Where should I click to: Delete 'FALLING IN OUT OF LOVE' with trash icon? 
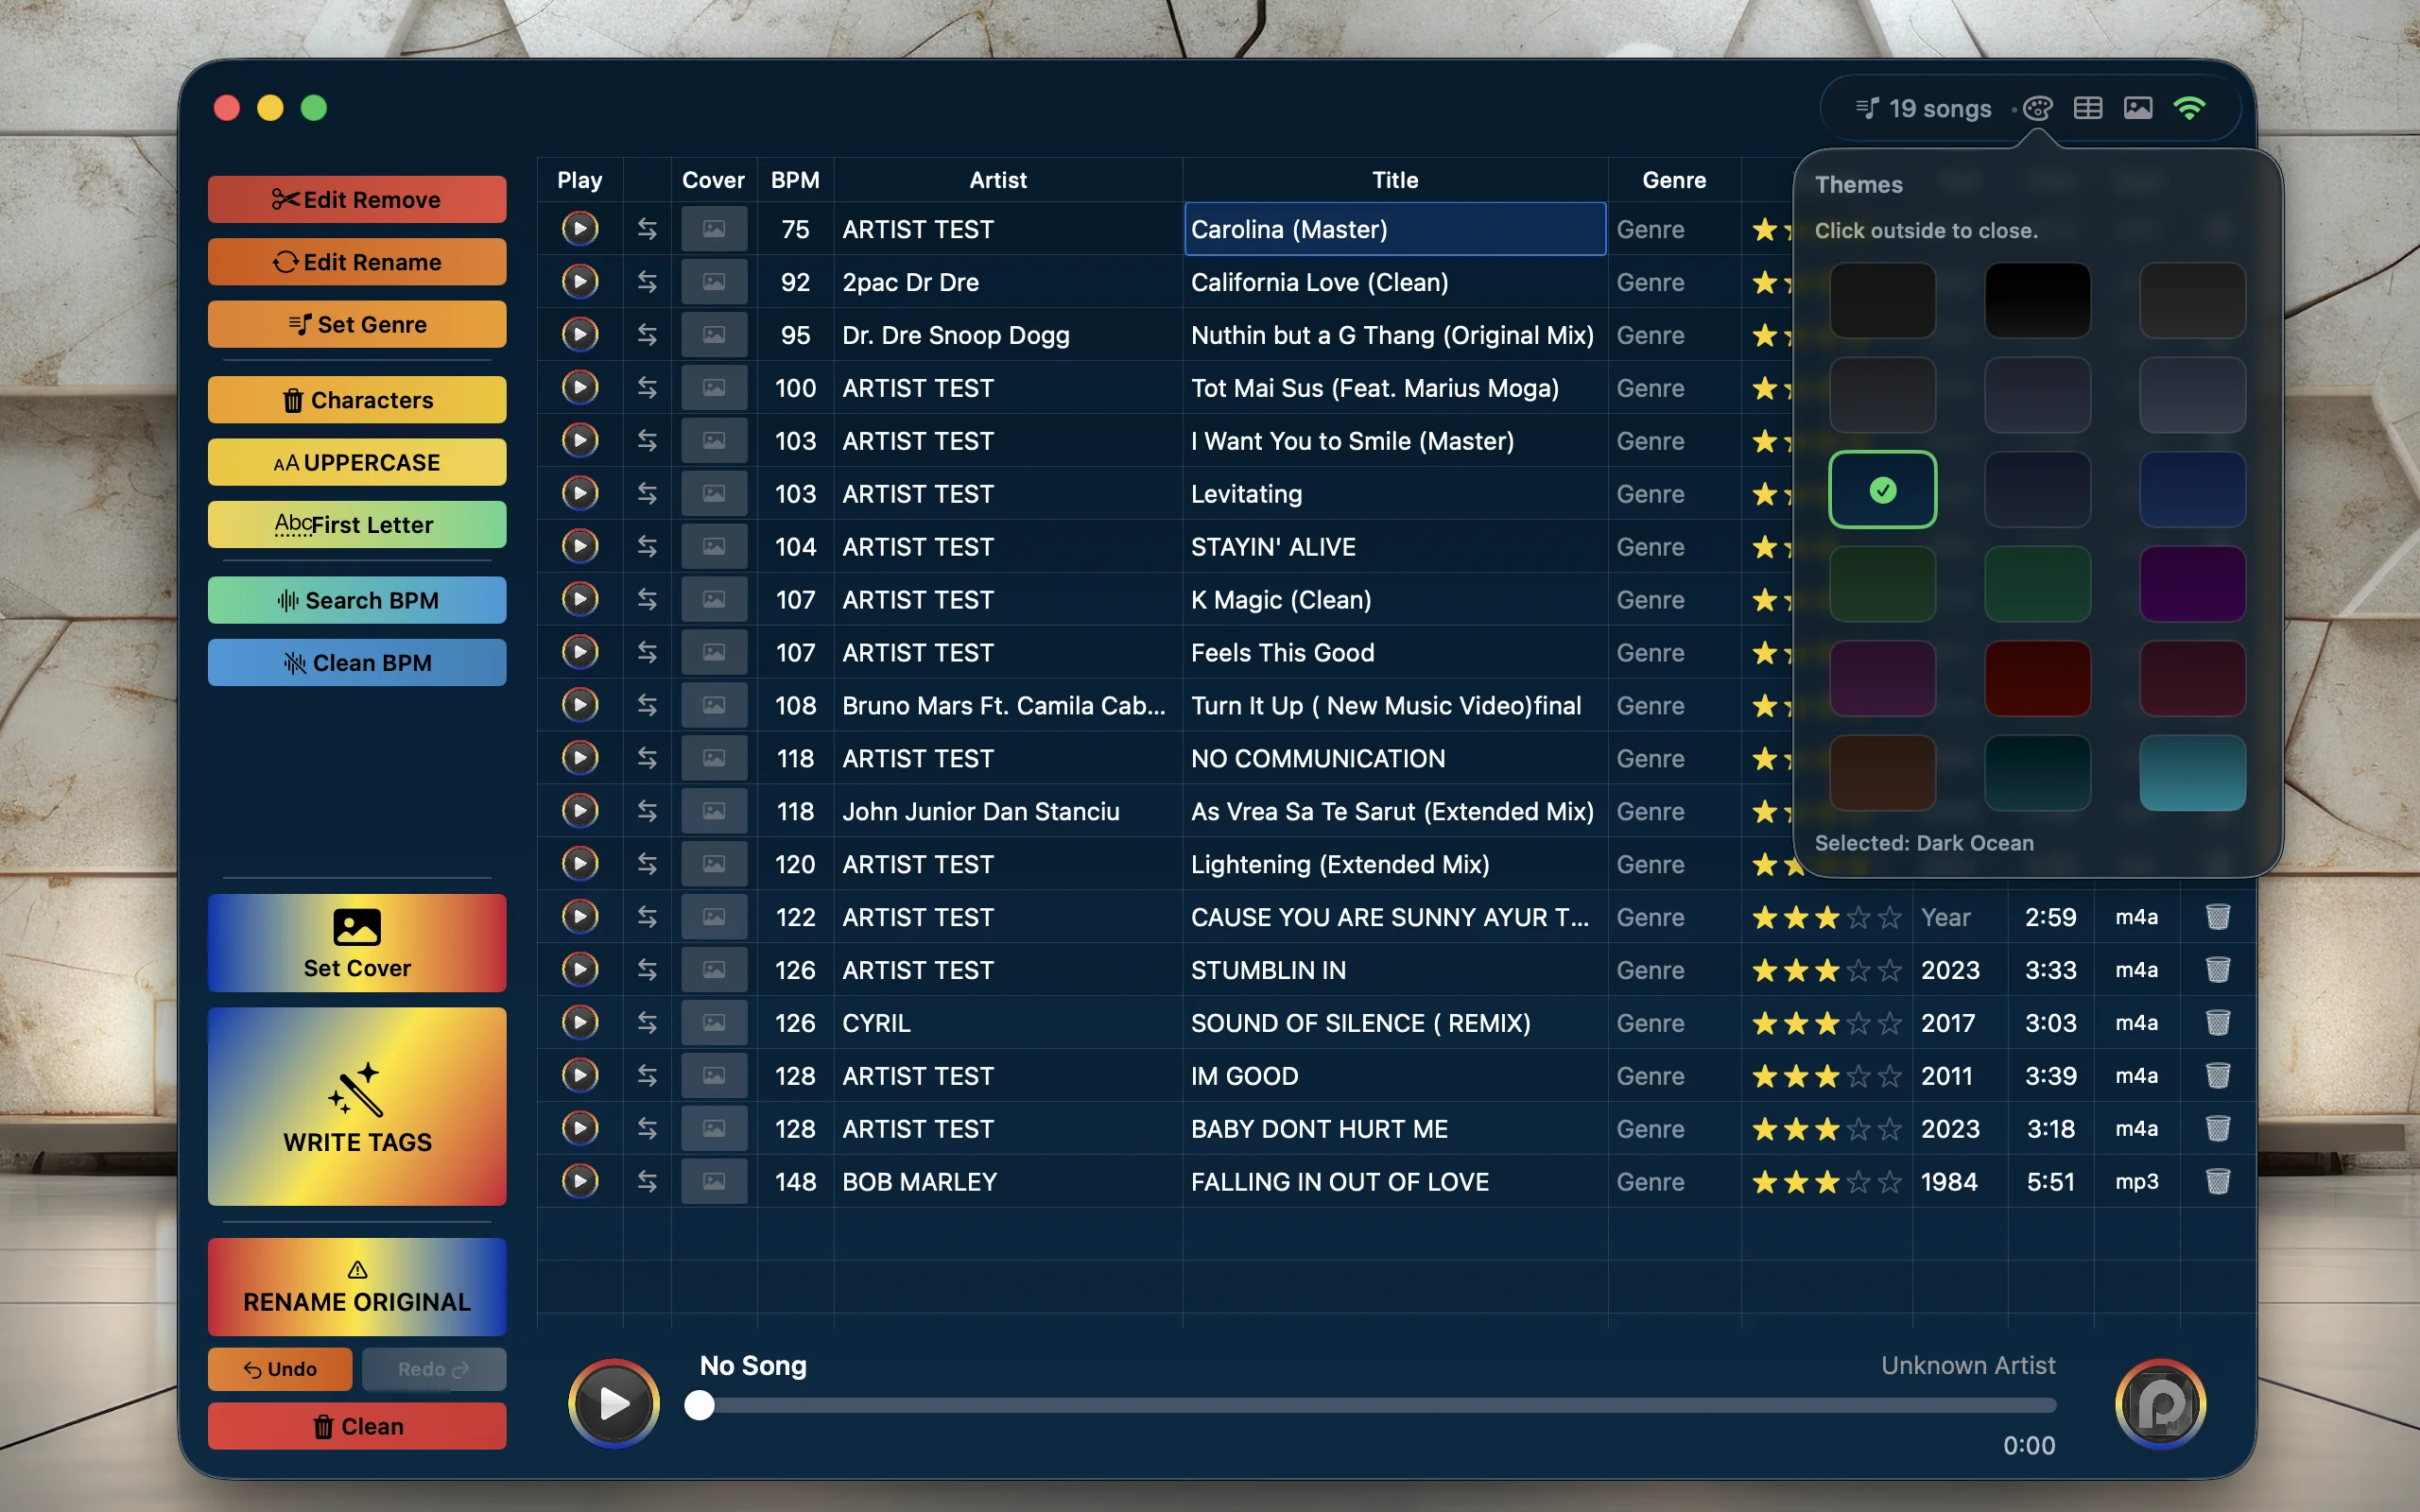[x=2217, y=1182]
